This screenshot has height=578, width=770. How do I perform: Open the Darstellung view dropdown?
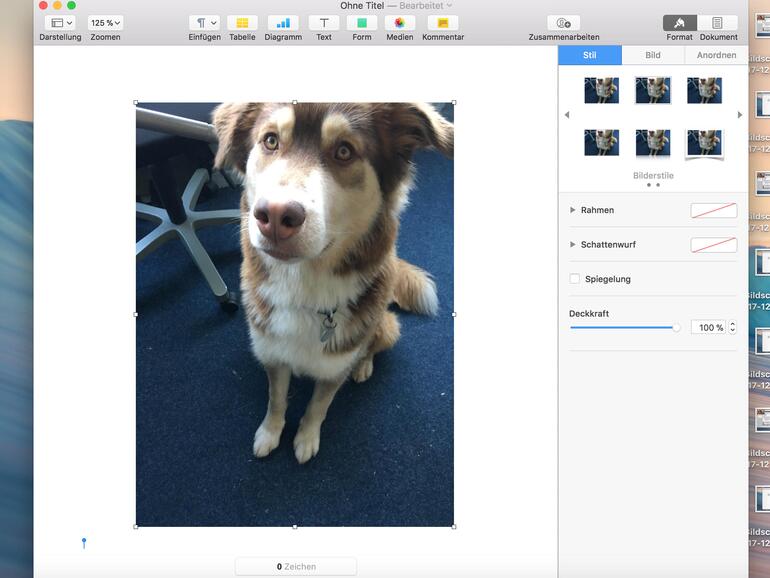[x=60, y=23]
